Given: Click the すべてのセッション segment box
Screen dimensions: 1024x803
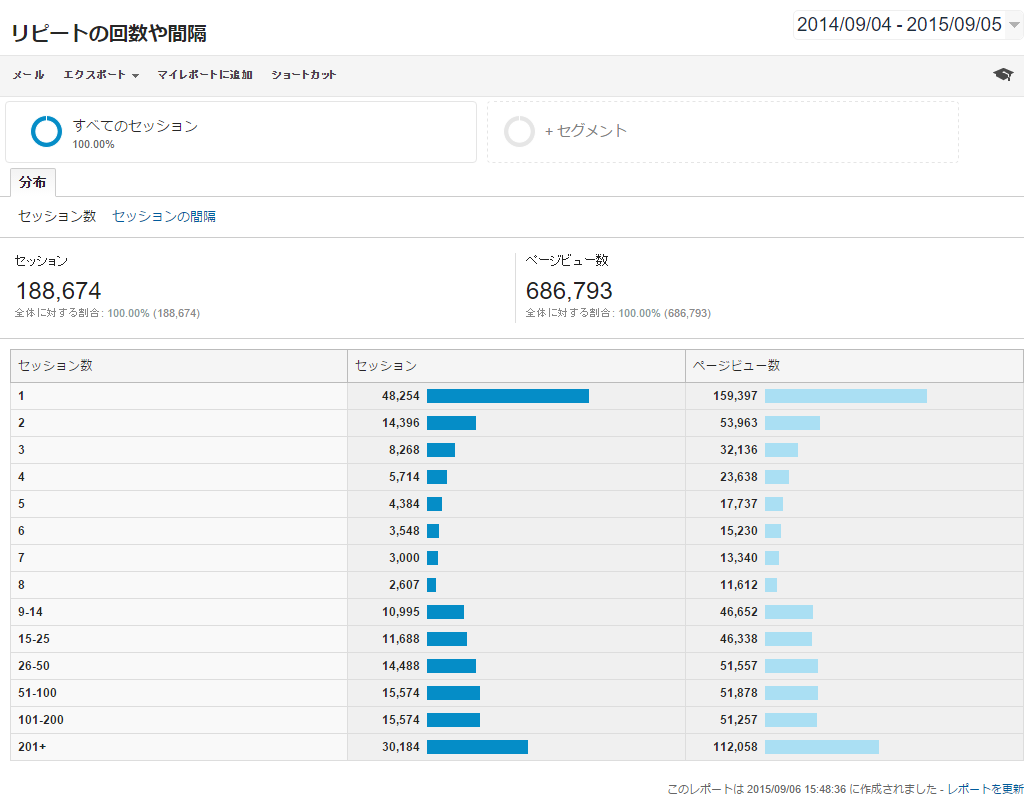Looking at the screenshot, I should pyautogui.click(x=240, y=131).
